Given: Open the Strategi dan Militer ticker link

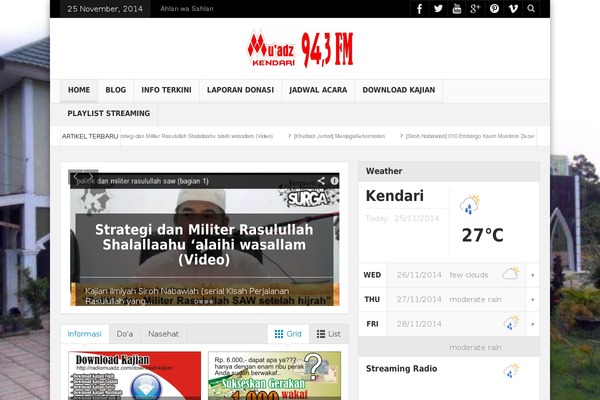Looking at the screenshot, I should 197,136.
